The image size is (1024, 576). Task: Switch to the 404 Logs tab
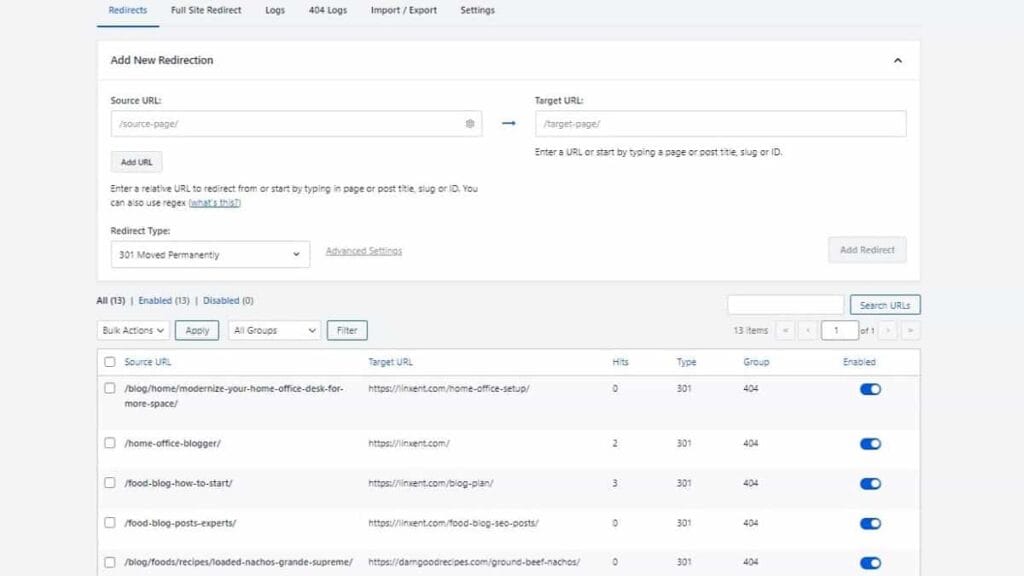click(x=327, y=10)
